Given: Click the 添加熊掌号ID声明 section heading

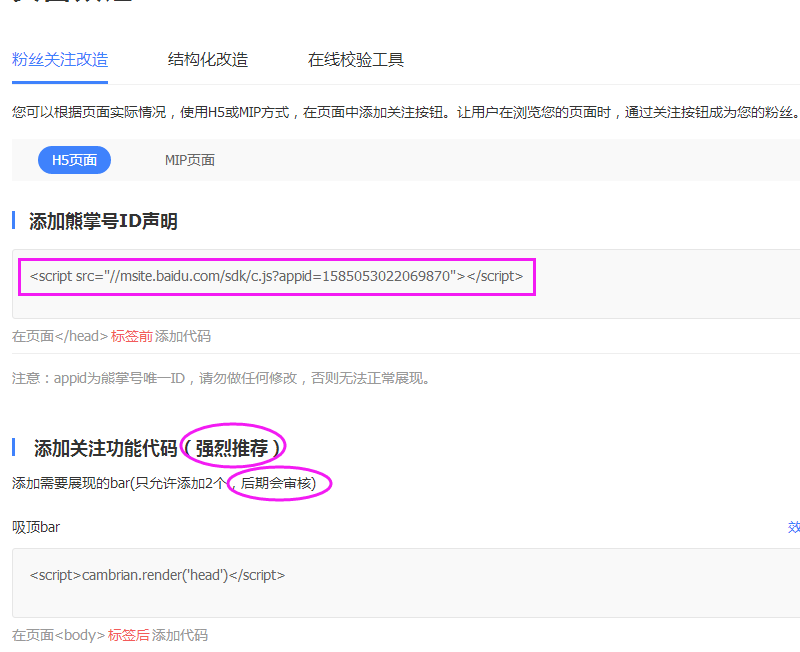Looking at the screenshot, I should pyautogui.click(x=100, y=221).
